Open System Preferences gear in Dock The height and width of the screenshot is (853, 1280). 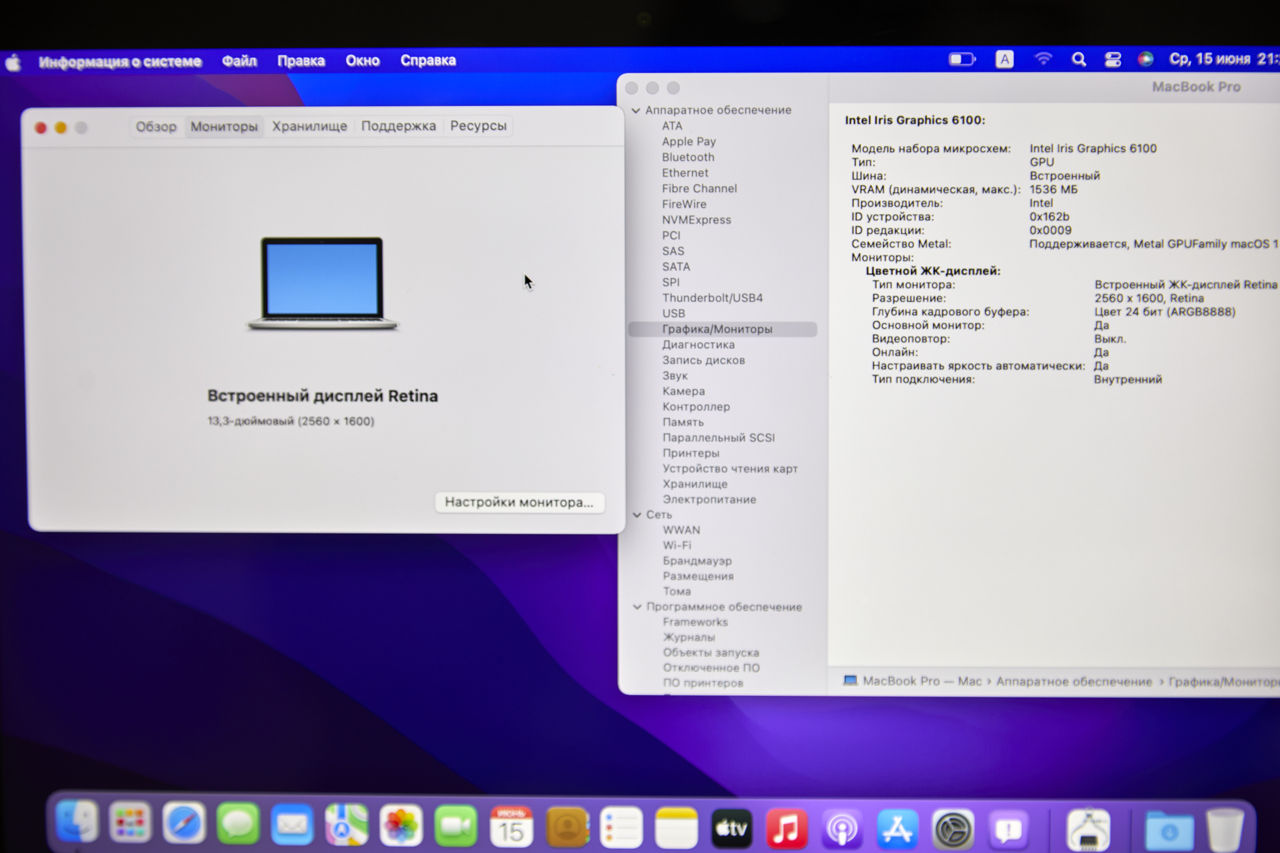(x=953, y=829)
